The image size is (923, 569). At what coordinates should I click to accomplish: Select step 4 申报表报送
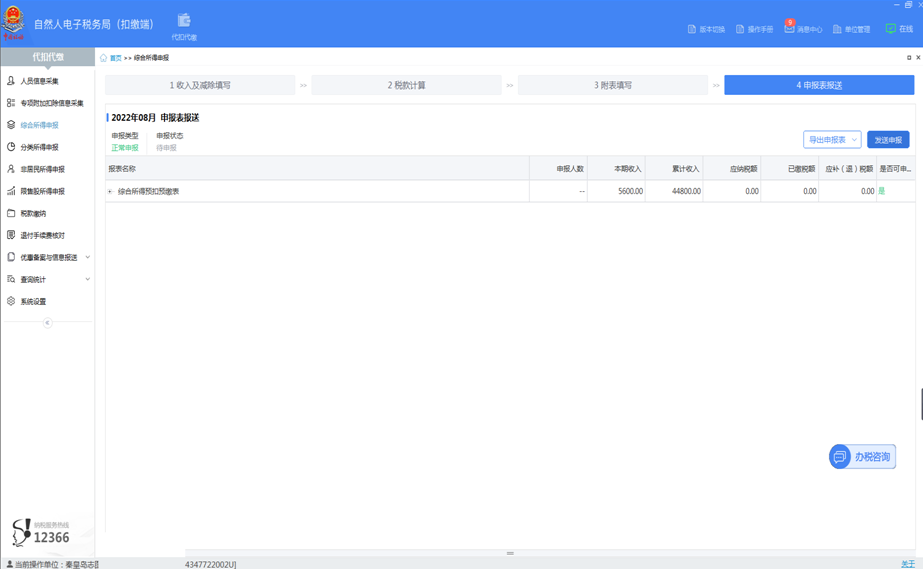[819, 85]
